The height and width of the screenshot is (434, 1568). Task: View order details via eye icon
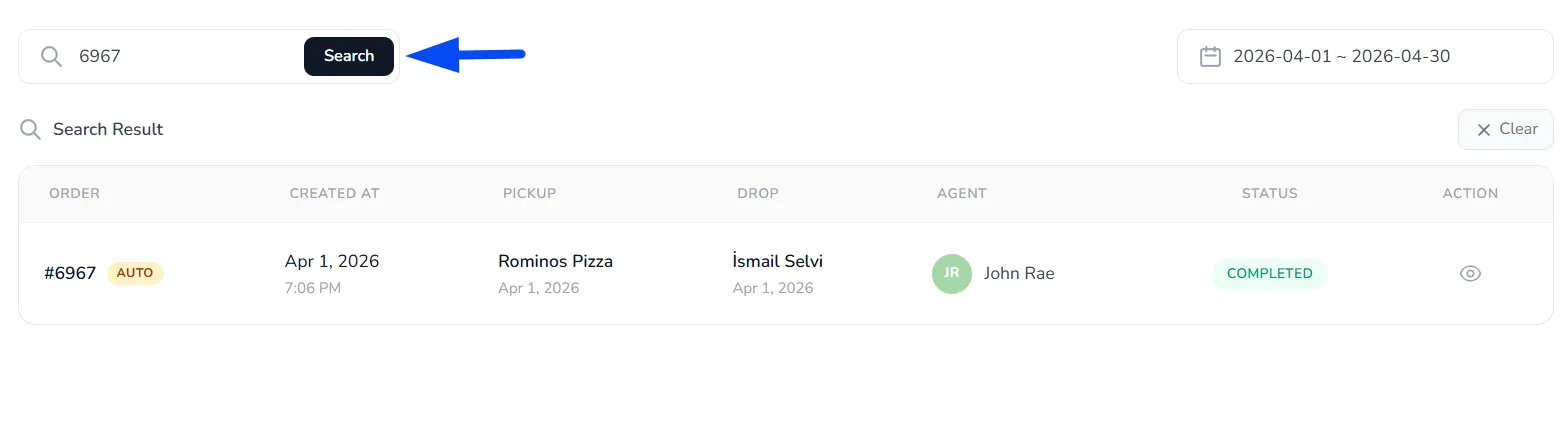(x=1470, y=274)
